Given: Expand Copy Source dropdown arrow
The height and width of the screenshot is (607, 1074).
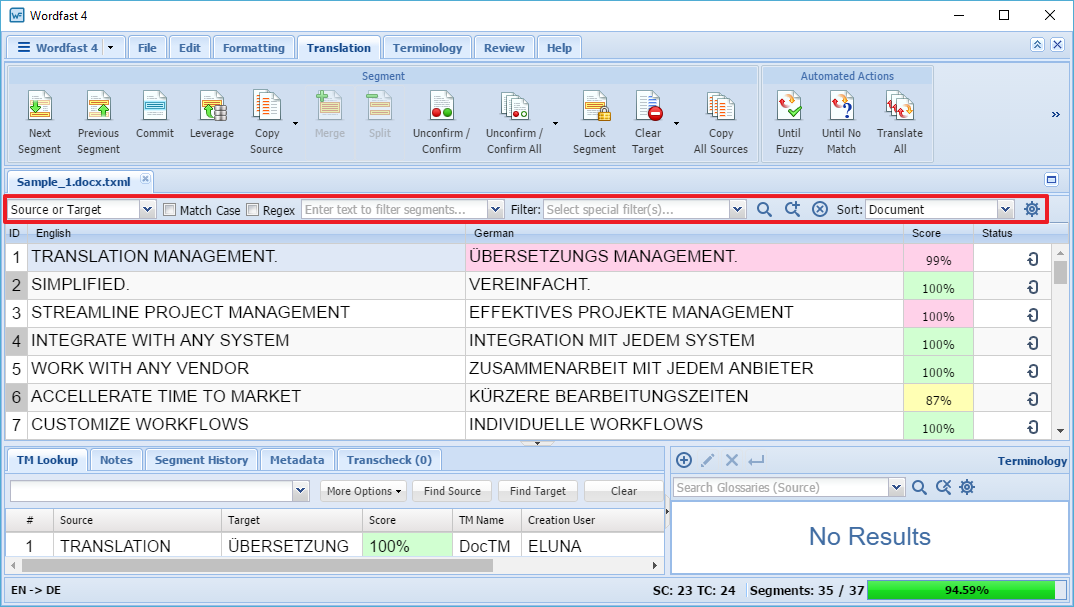Looking at the screenshot, I should click(x=295, y=123).
